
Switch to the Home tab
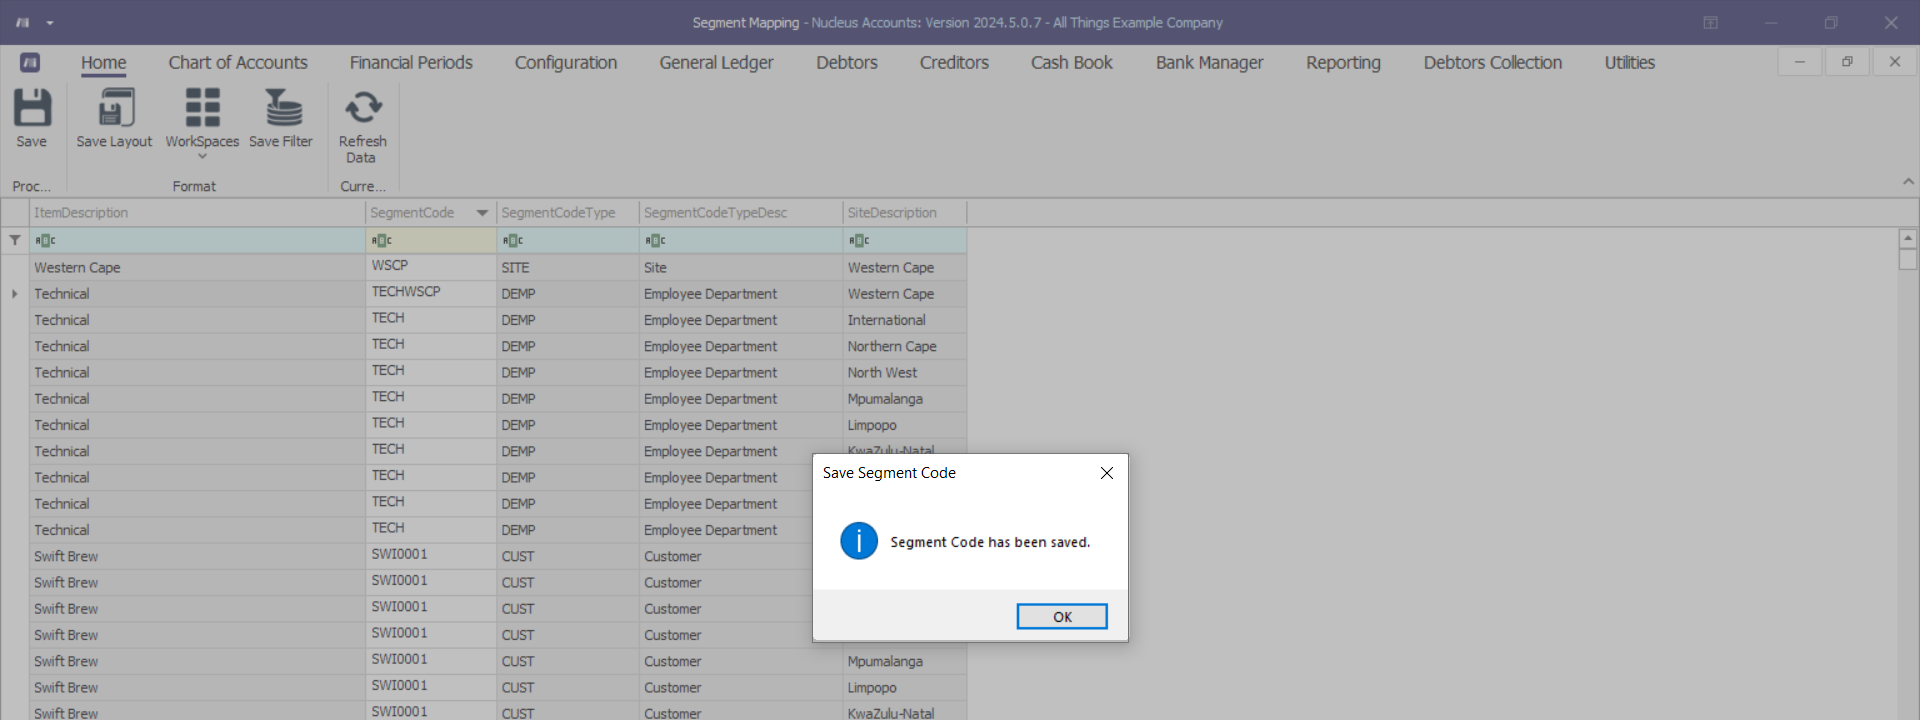pos(104,62)
